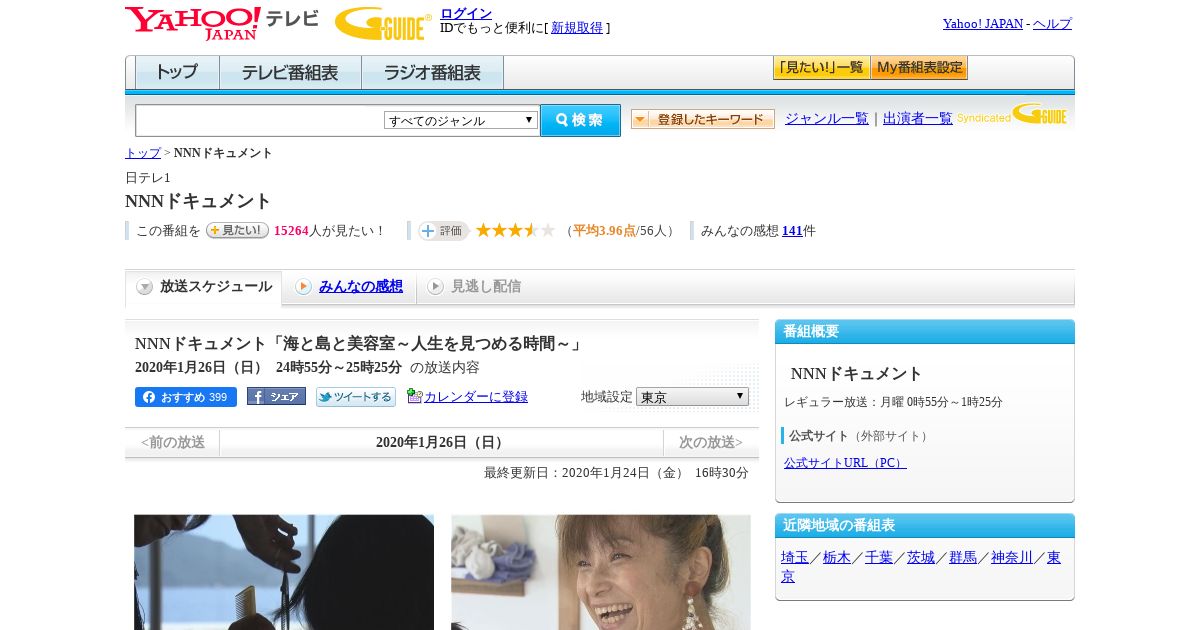Click the Facebook おすすめ 399 button
Image resolution: width=1200 pixels, height=630 pixels.
click(186, 397)
